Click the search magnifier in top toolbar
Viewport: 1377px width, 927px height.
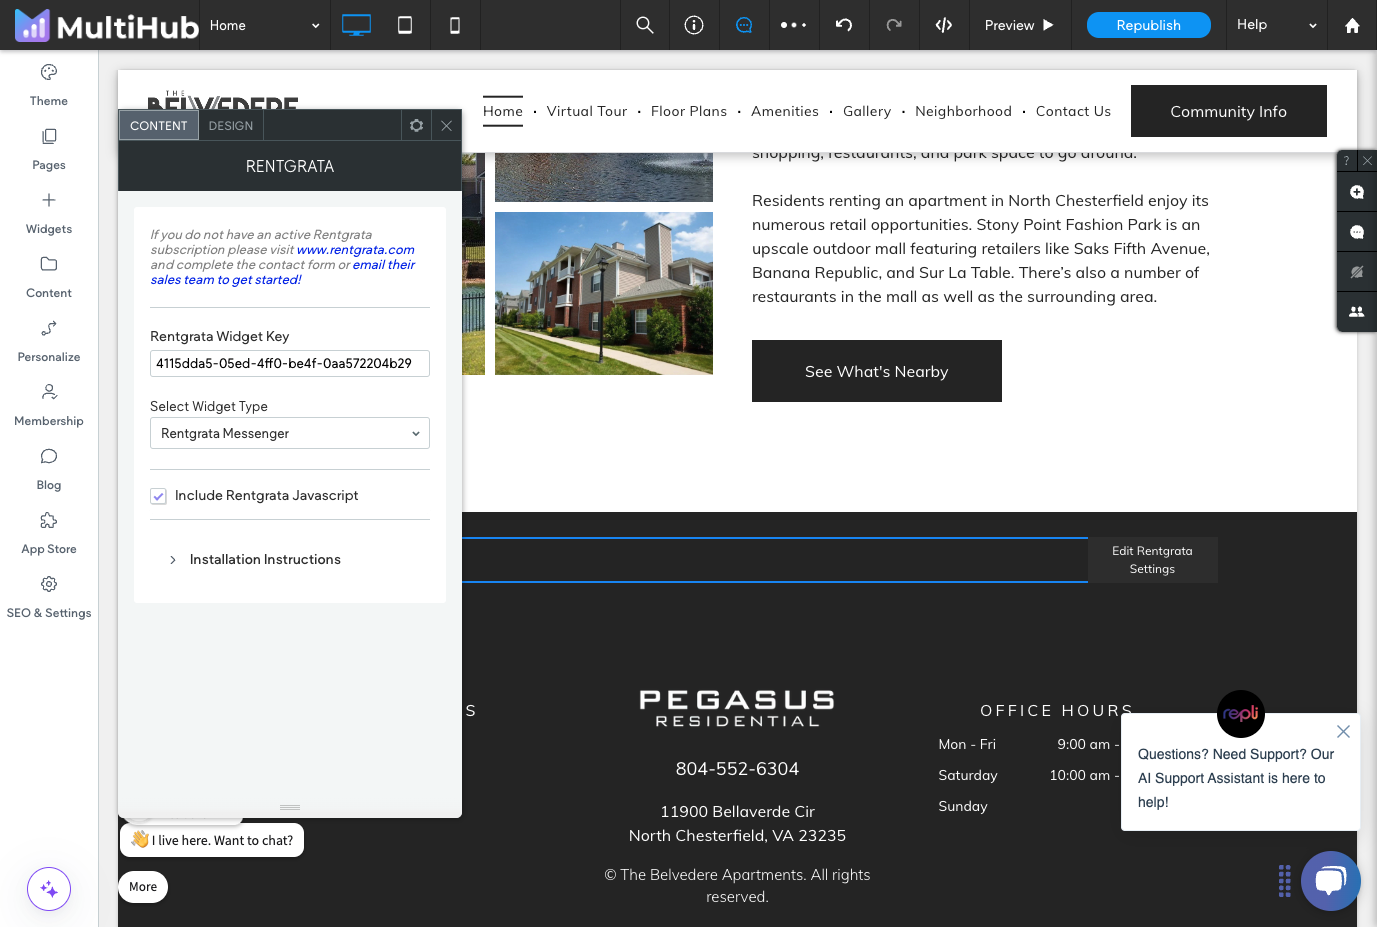645,25
